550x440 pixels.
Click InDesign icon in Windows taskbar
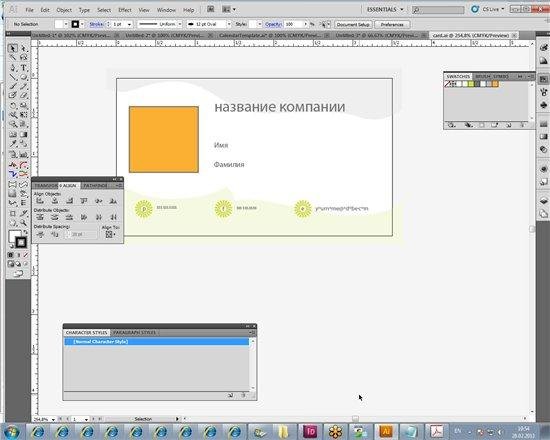310,431
